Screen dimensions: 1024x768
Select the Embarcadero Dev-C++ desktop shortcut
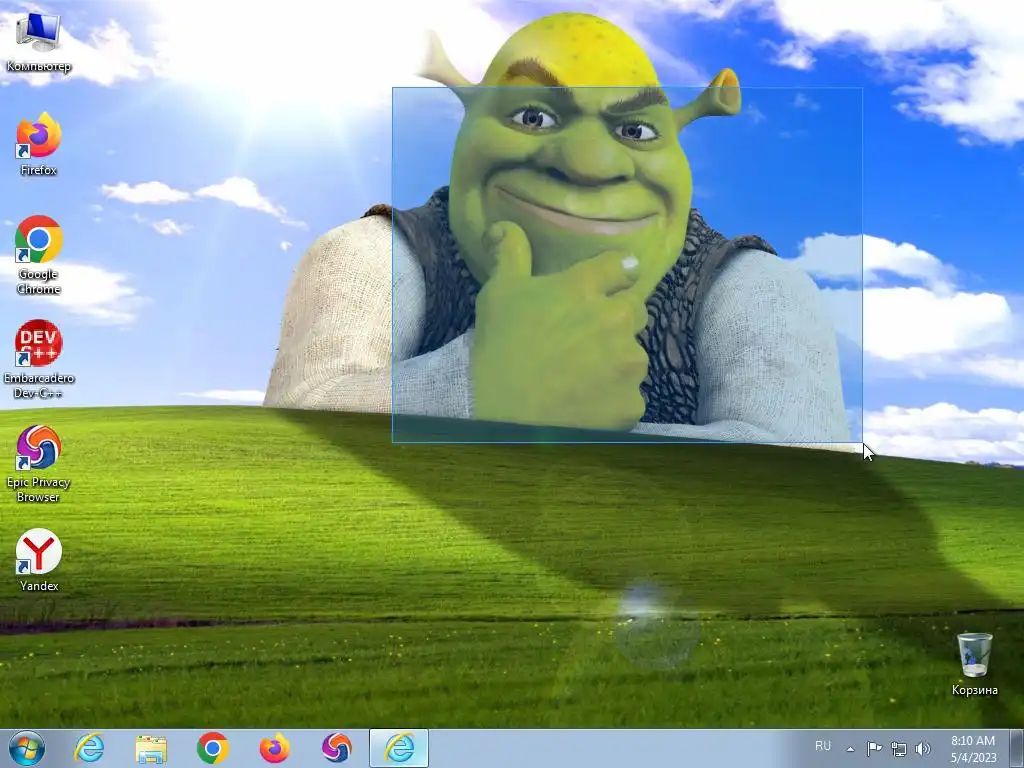click(38, 359)
